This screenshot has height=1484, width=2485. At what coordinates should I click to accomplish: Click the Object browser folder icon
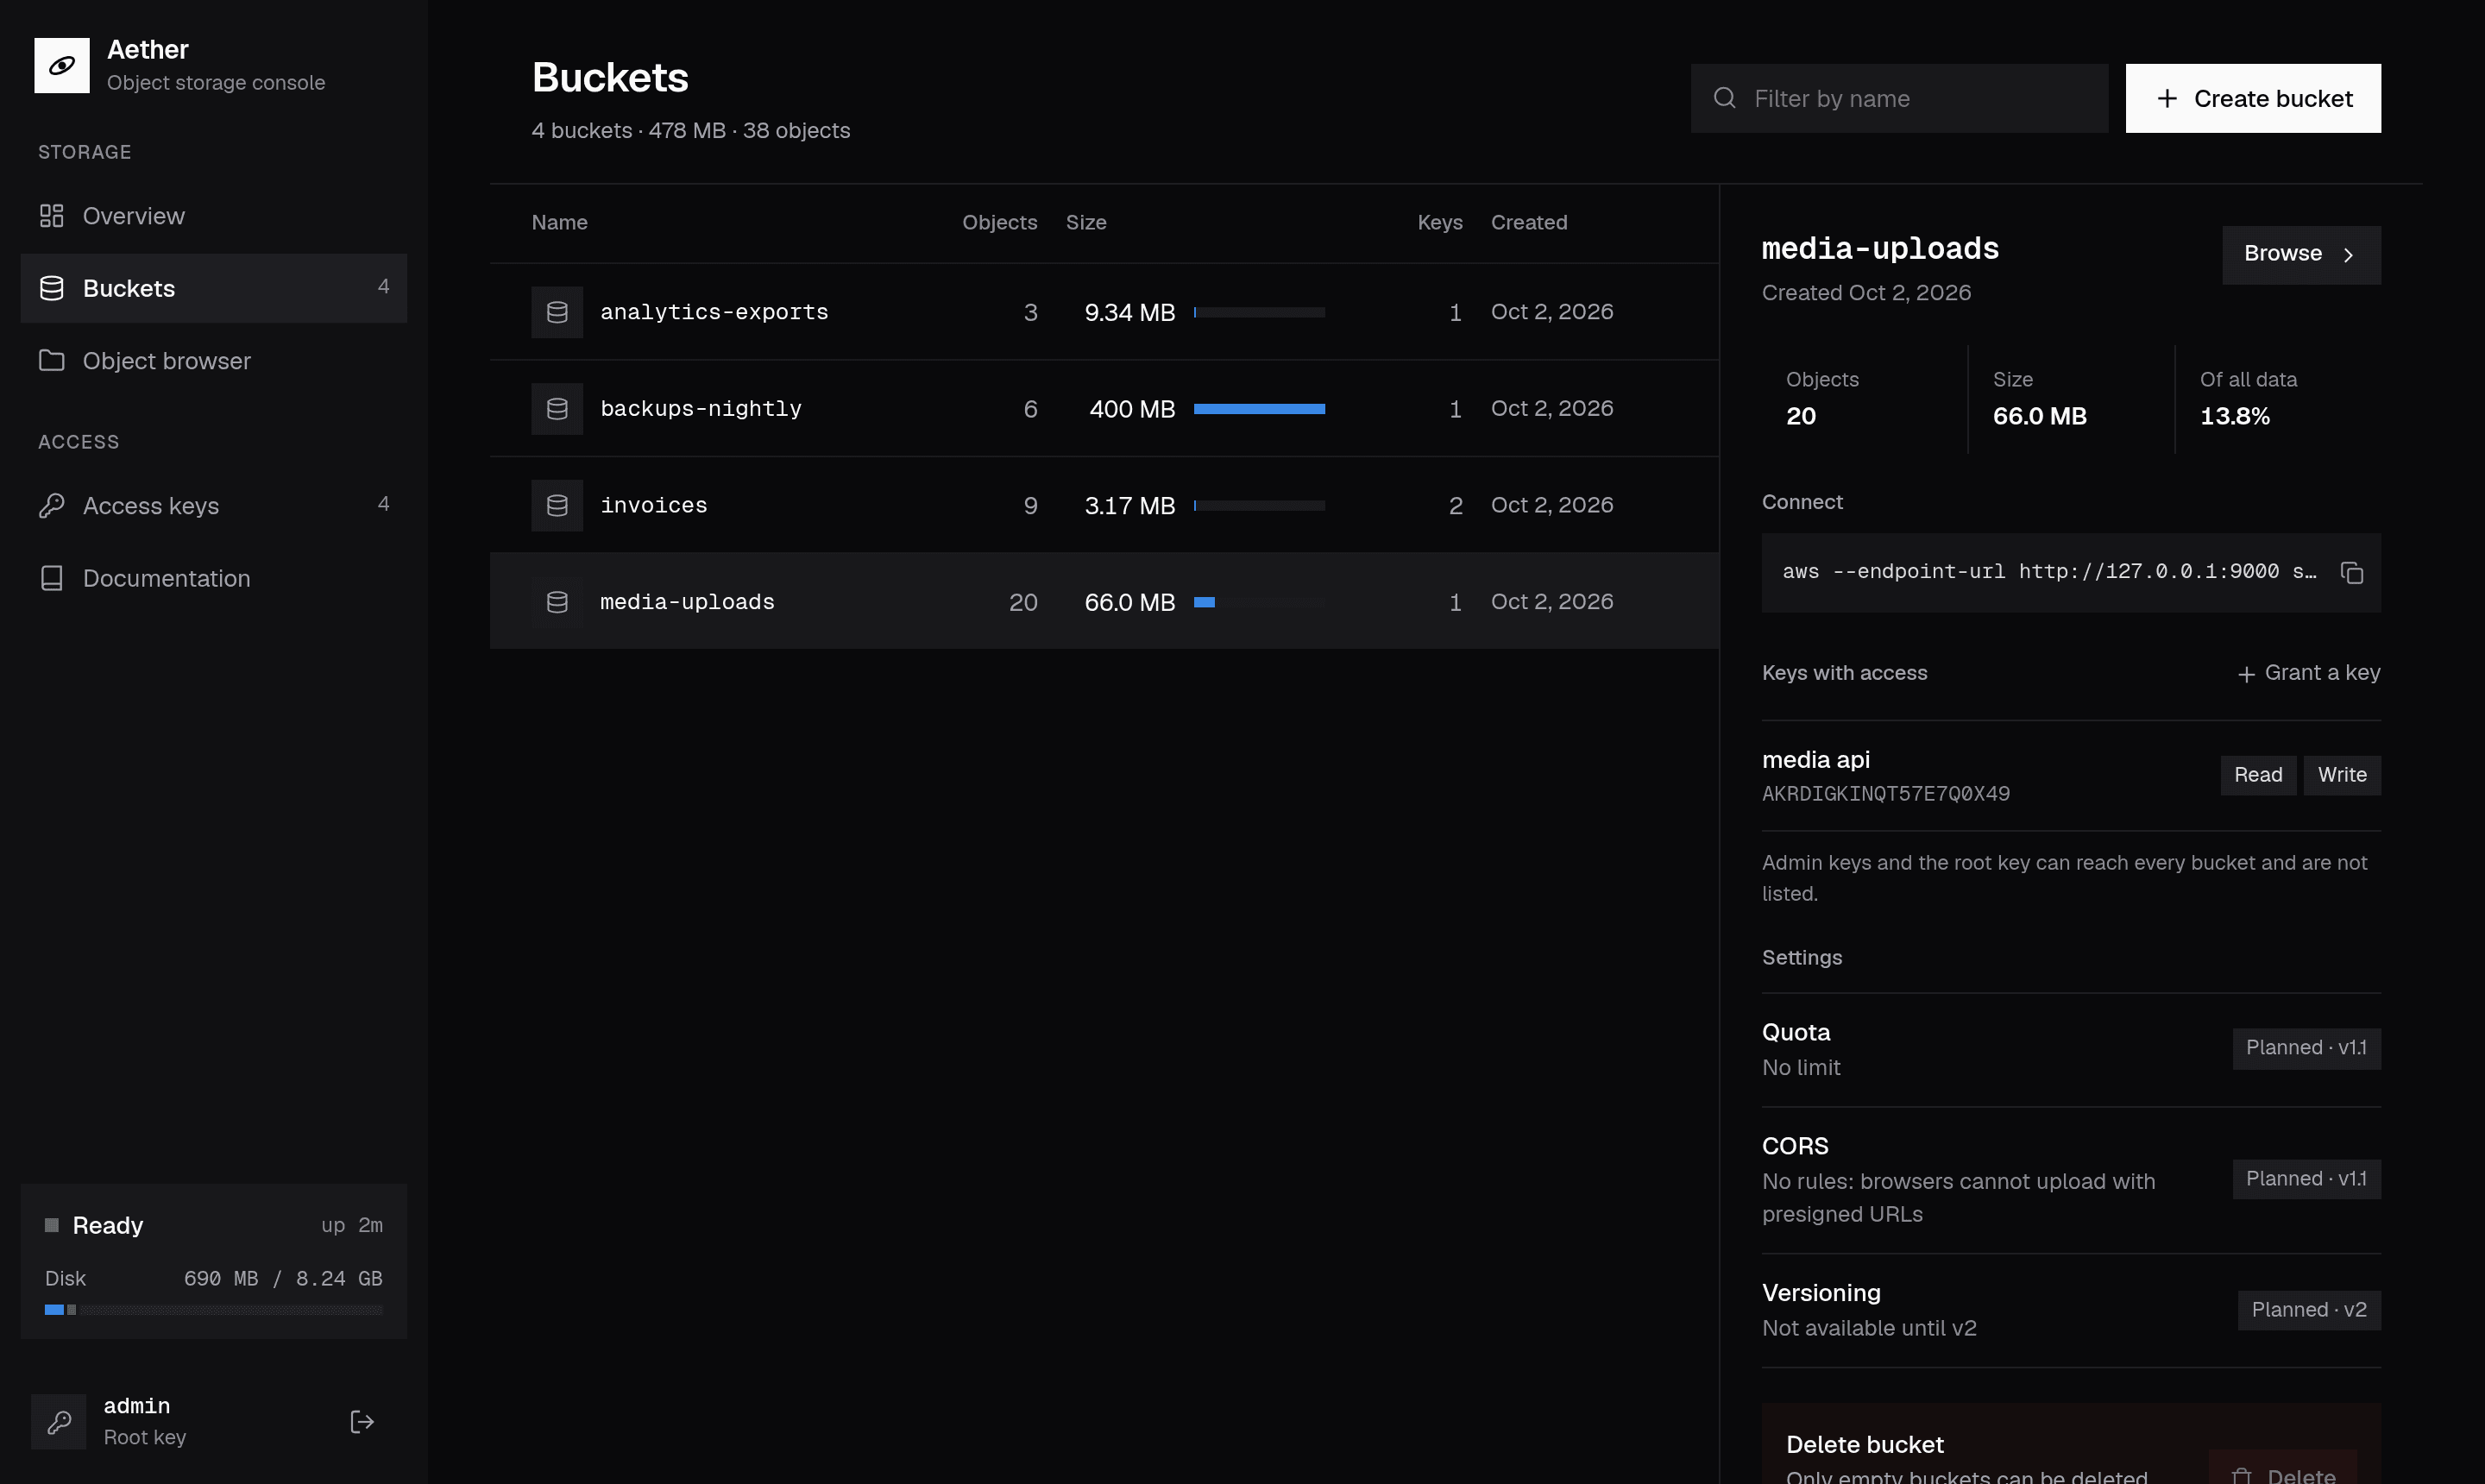(52, 360)
